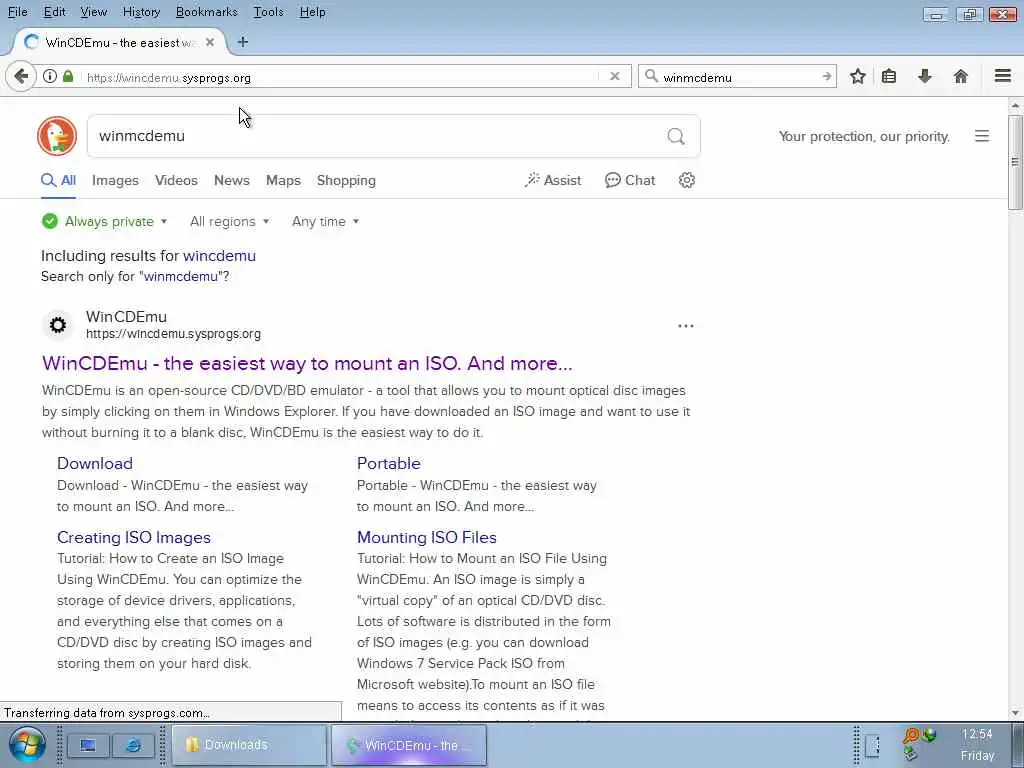Click the network tray icon
Viewport: 1024px width, 768px height.
point(929,735)
